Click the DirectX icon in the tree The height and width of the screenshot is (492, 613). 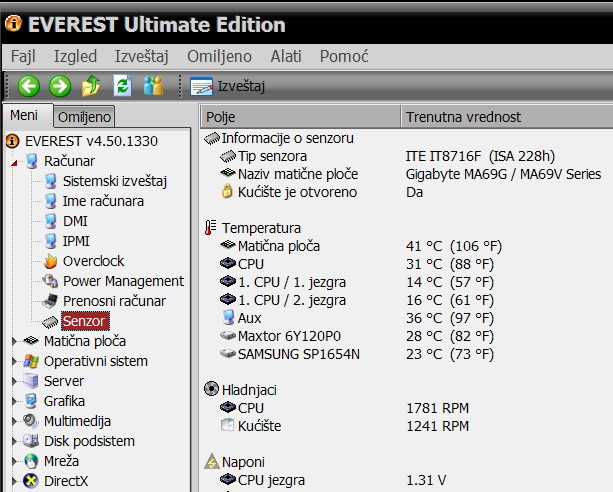click(x=31, y=481)
